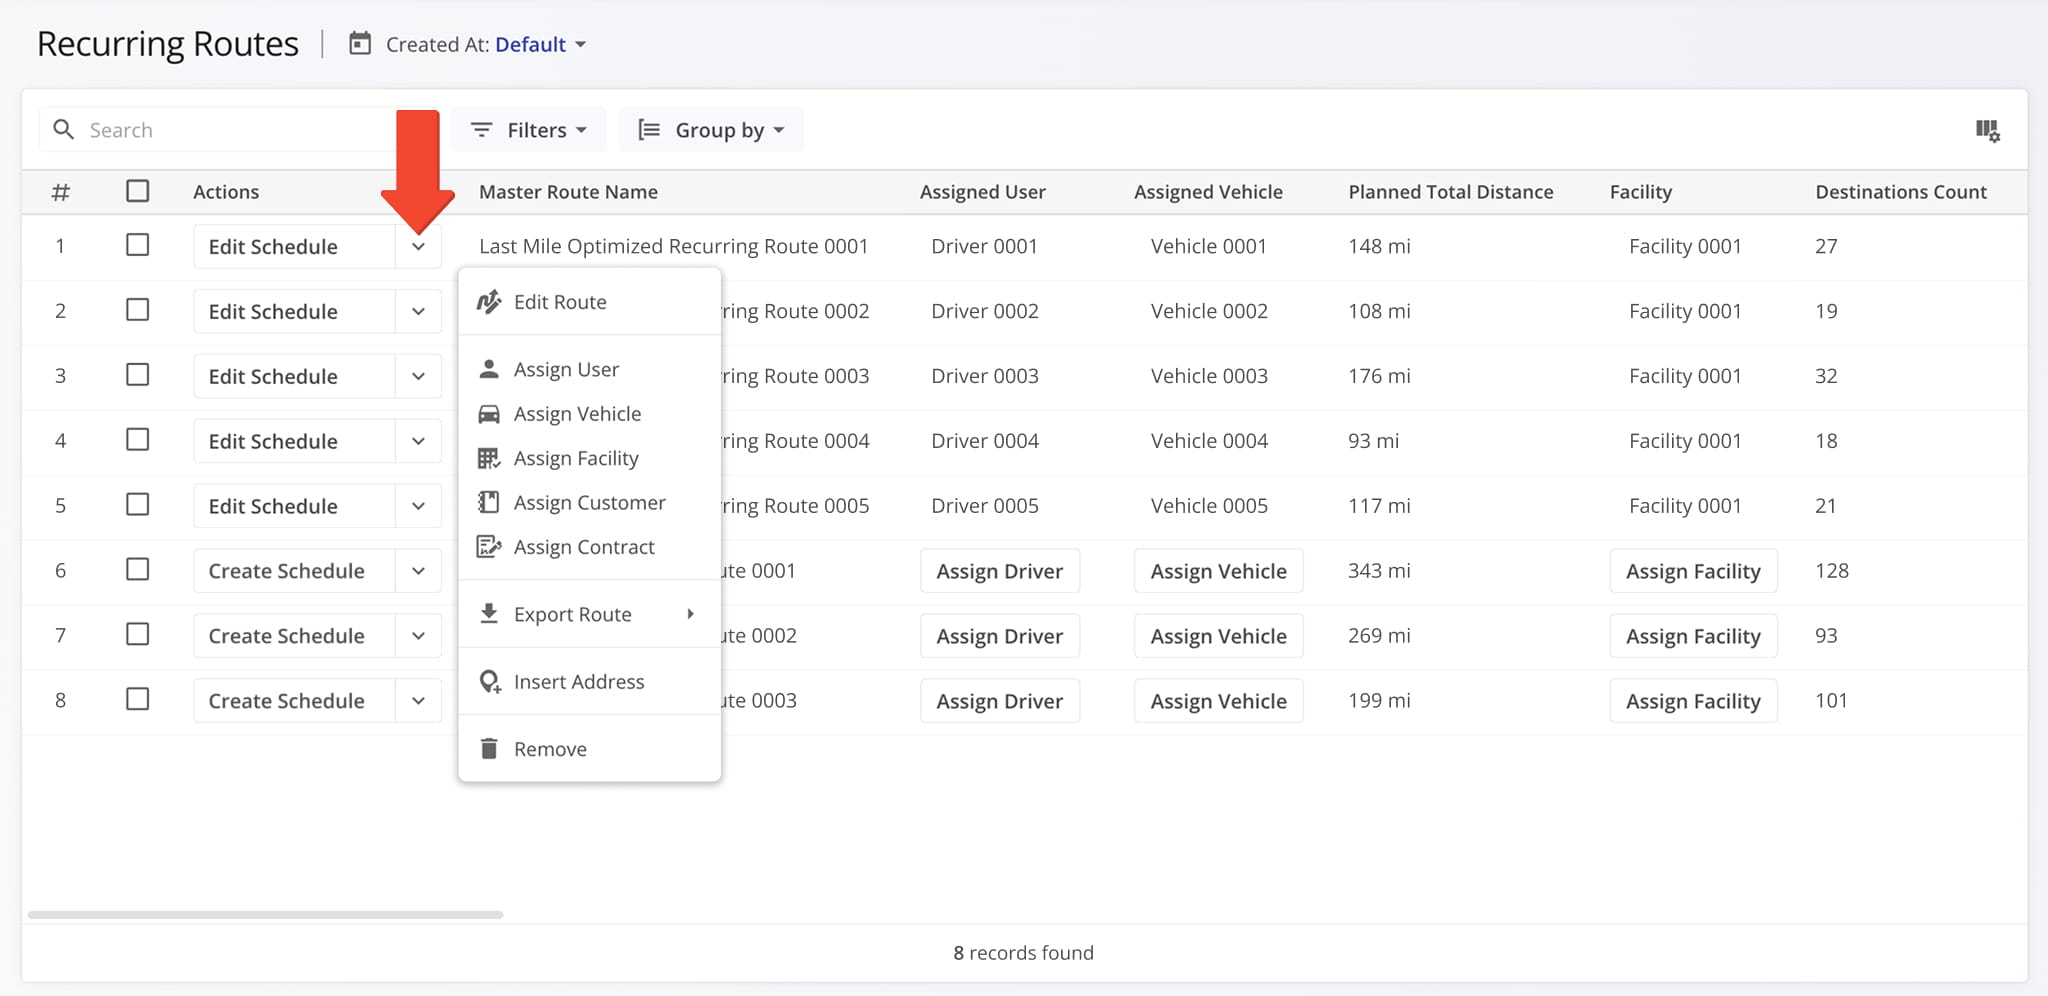Expand the actions chevron on row 8
The width and height of the screenshot is (2048, 996).
coord(418,700)
